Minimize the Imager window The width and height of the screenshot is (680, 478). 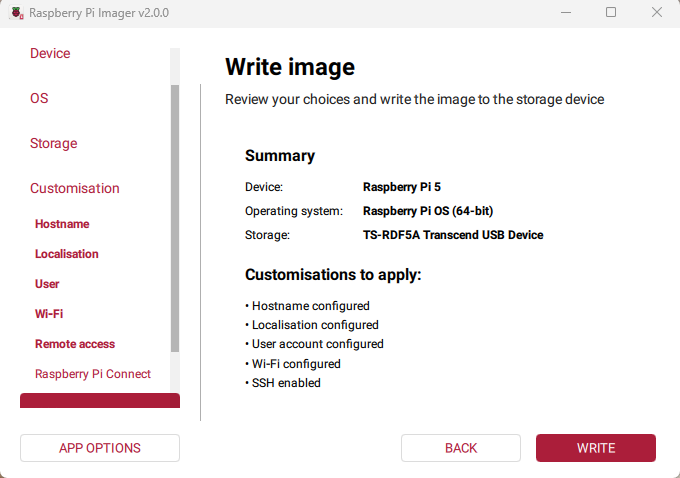coord(566,13)
